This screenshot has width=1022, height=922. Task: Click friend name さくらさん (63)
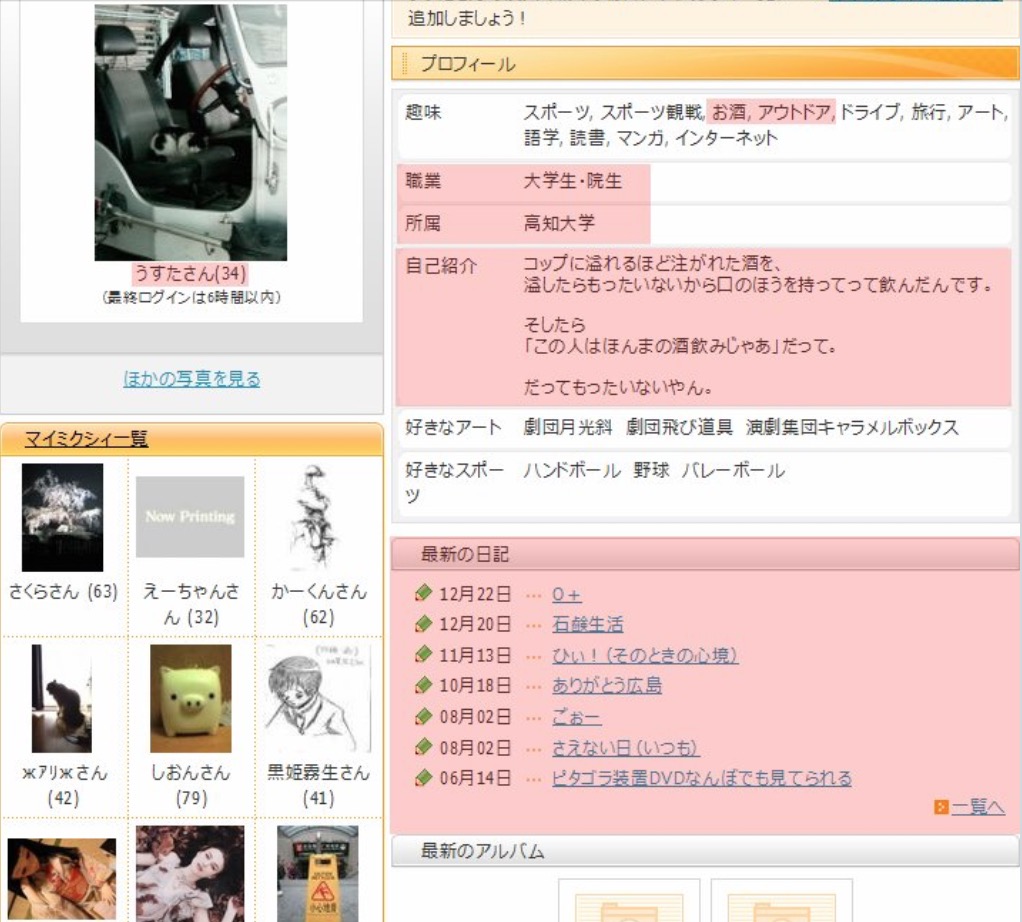(x=63, y=592)
